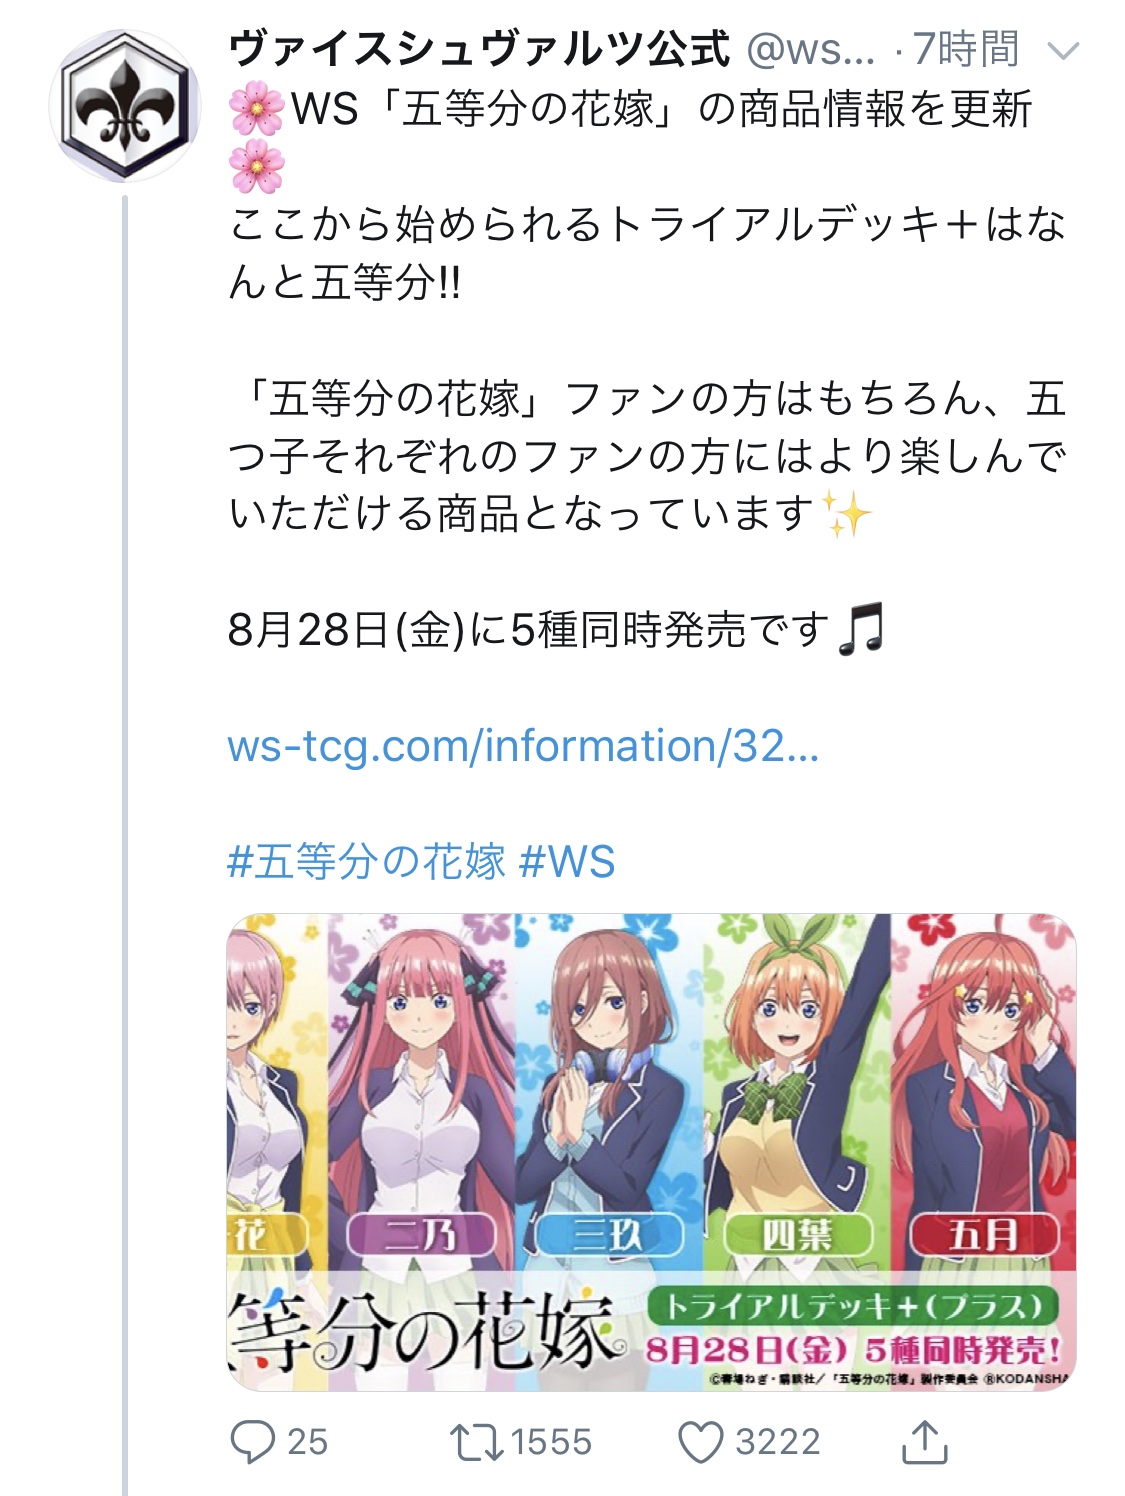
Task: Tap the green トライアルデッキ+ banner
Action: tap(853, 1306)
